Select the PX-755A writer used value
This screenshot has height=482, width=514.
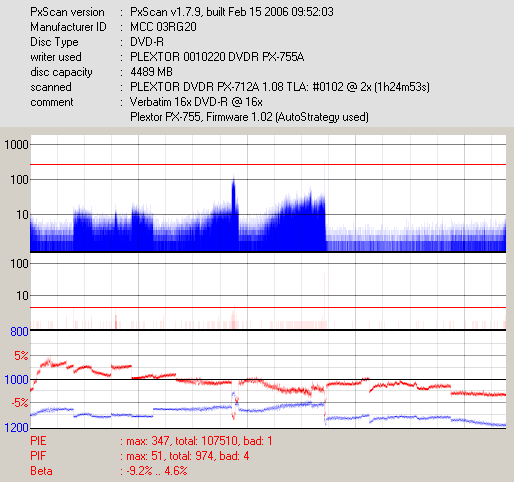(217, 57)
